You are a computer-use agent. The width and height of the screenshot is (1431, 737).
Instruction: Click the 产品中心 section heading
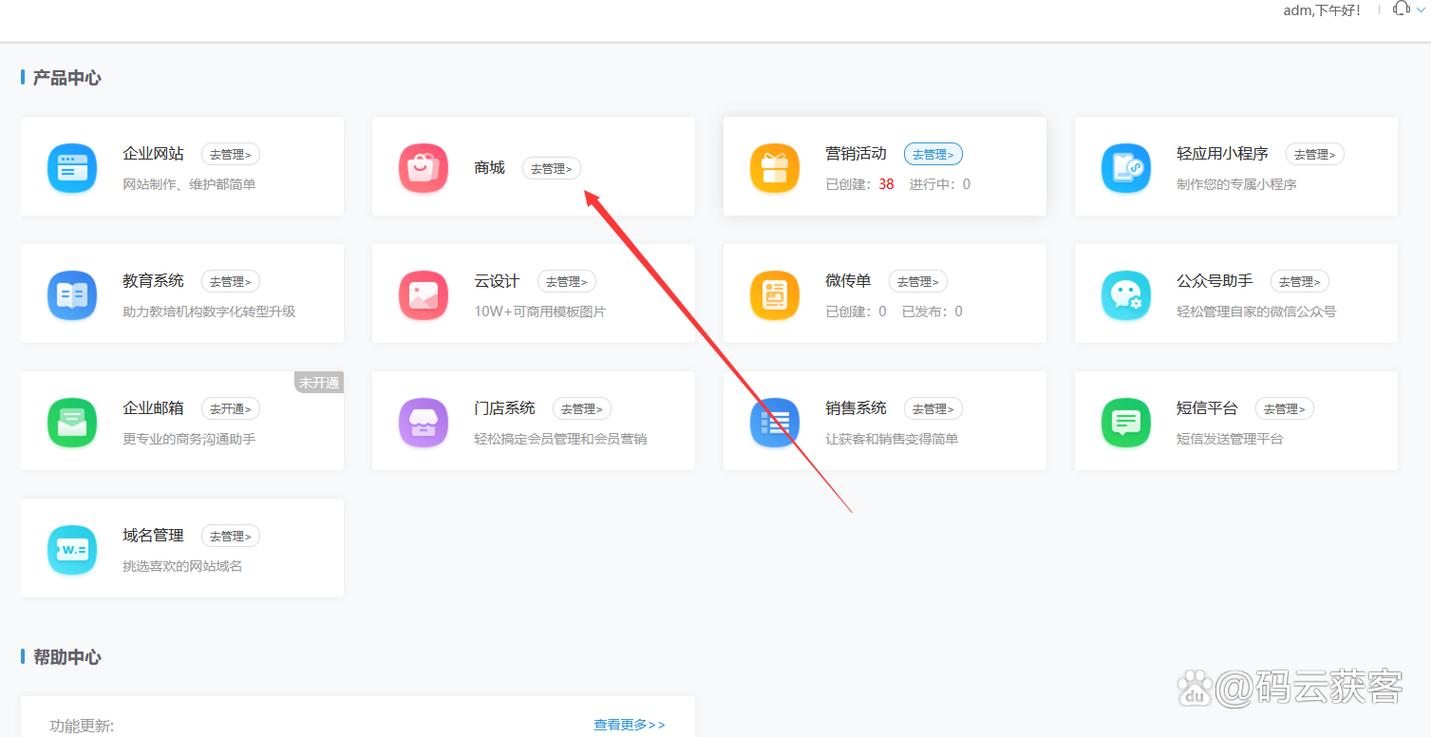[x=67, y=77]
